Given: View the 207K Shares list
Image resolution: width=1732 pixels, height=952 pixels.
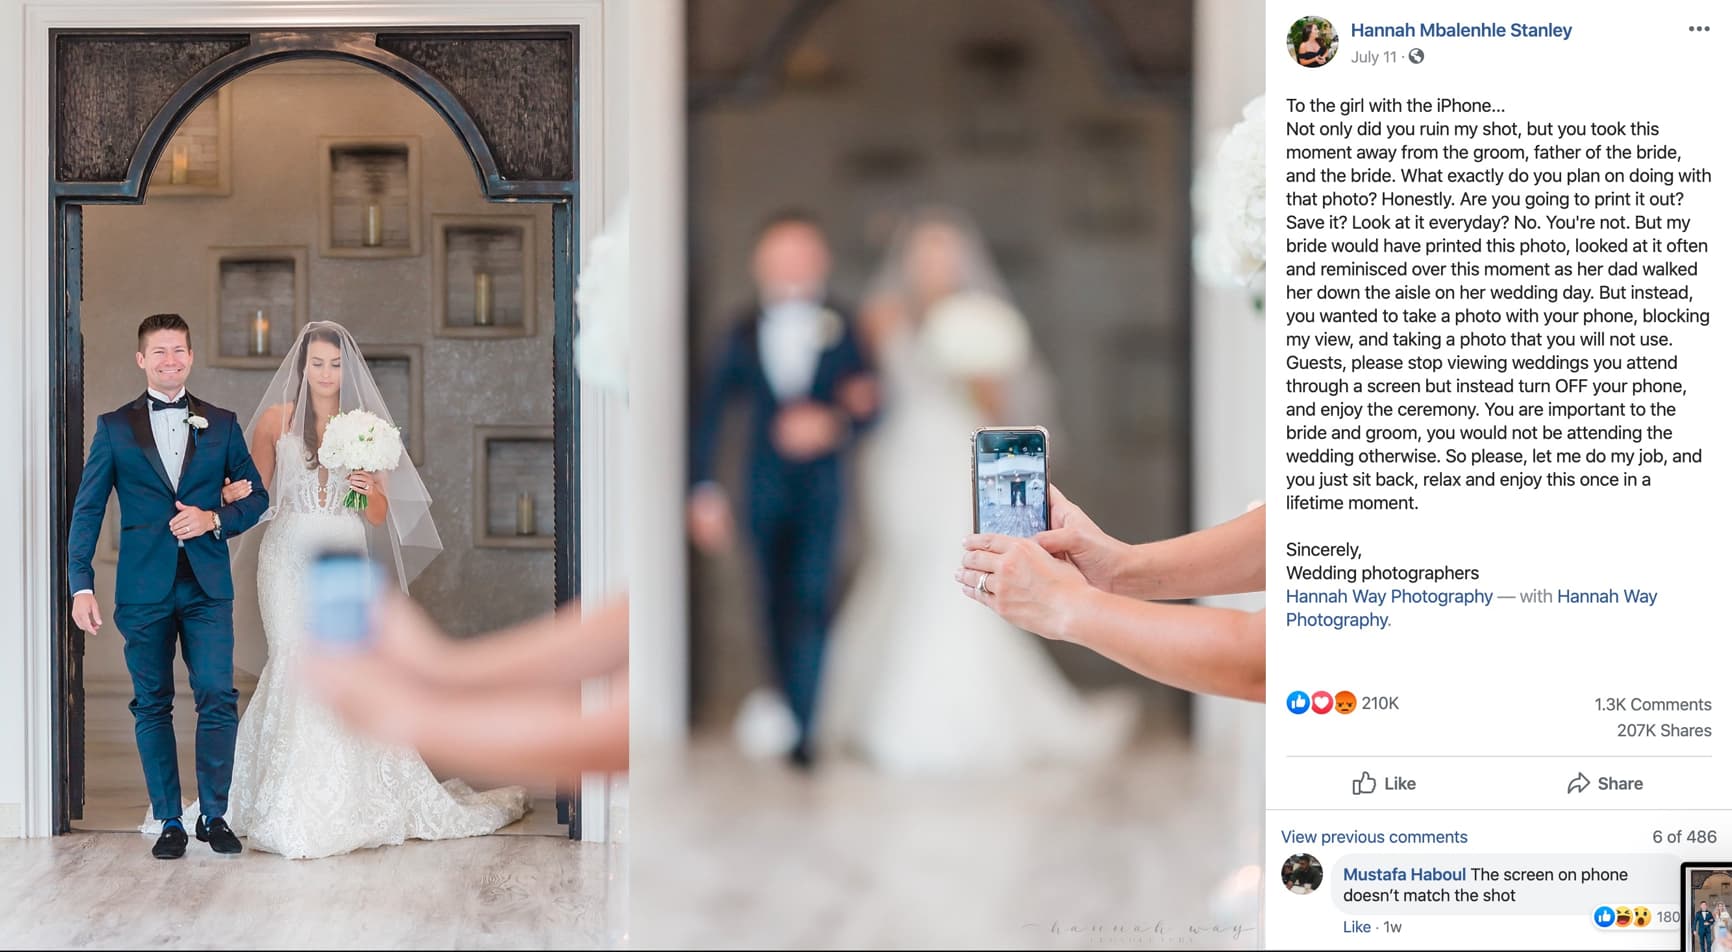Looking at the screenshot, I should [1664, 730].
